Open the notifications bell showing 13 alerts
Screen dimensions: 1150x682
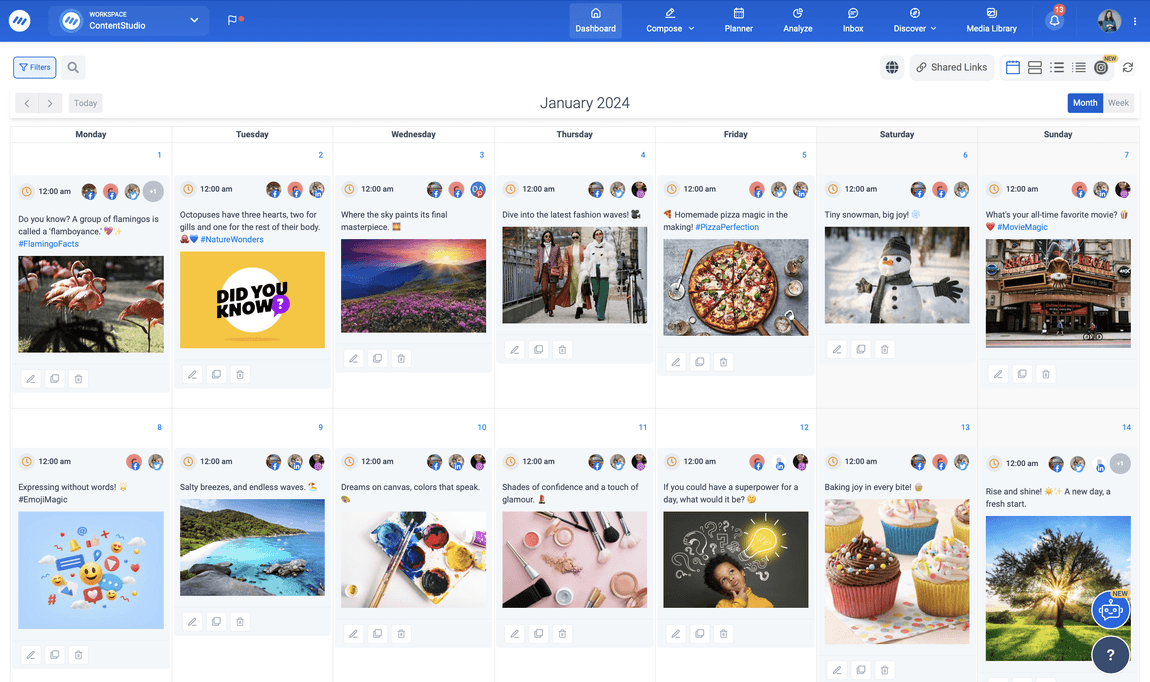[1054, 20]
